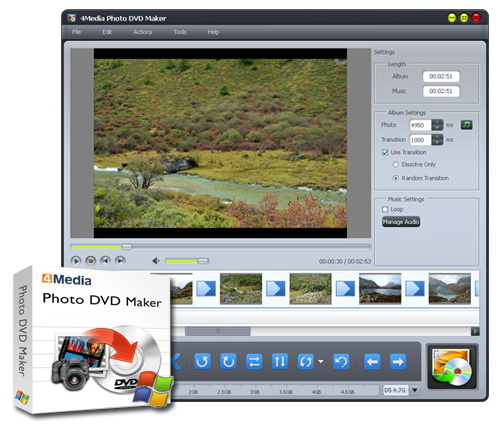
Task: Open the Help menu
Action: (213, 32)
